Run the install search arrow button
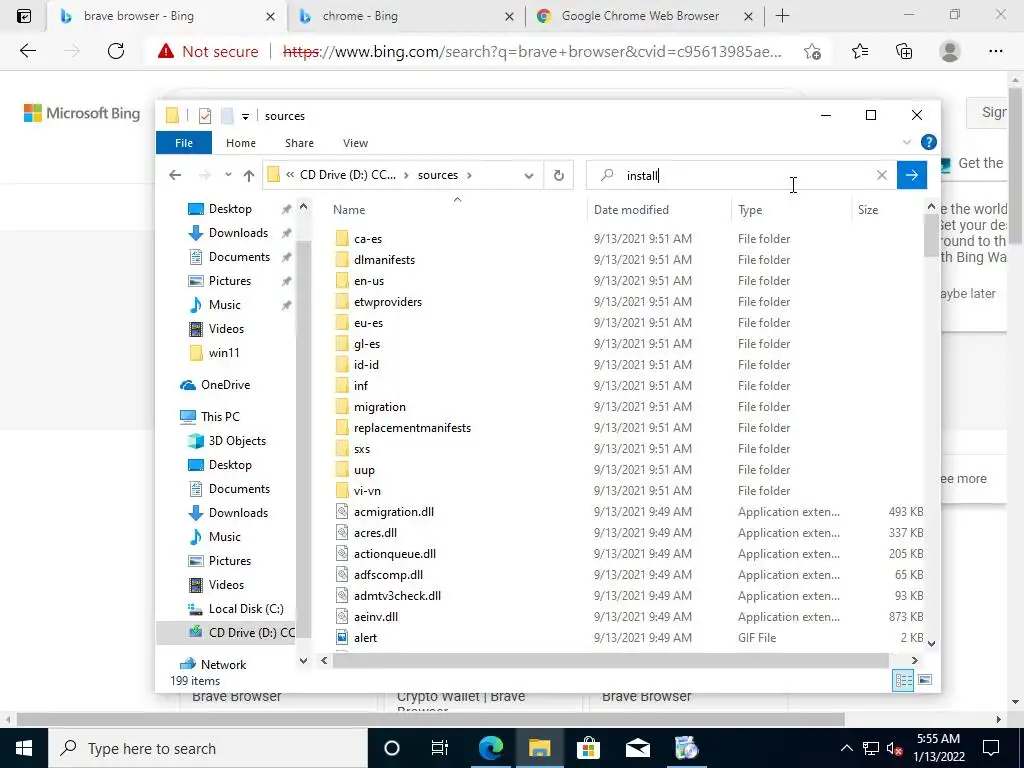Viewport: 1024px width, 768px height. pyautogui.click(x=912, y=175)
